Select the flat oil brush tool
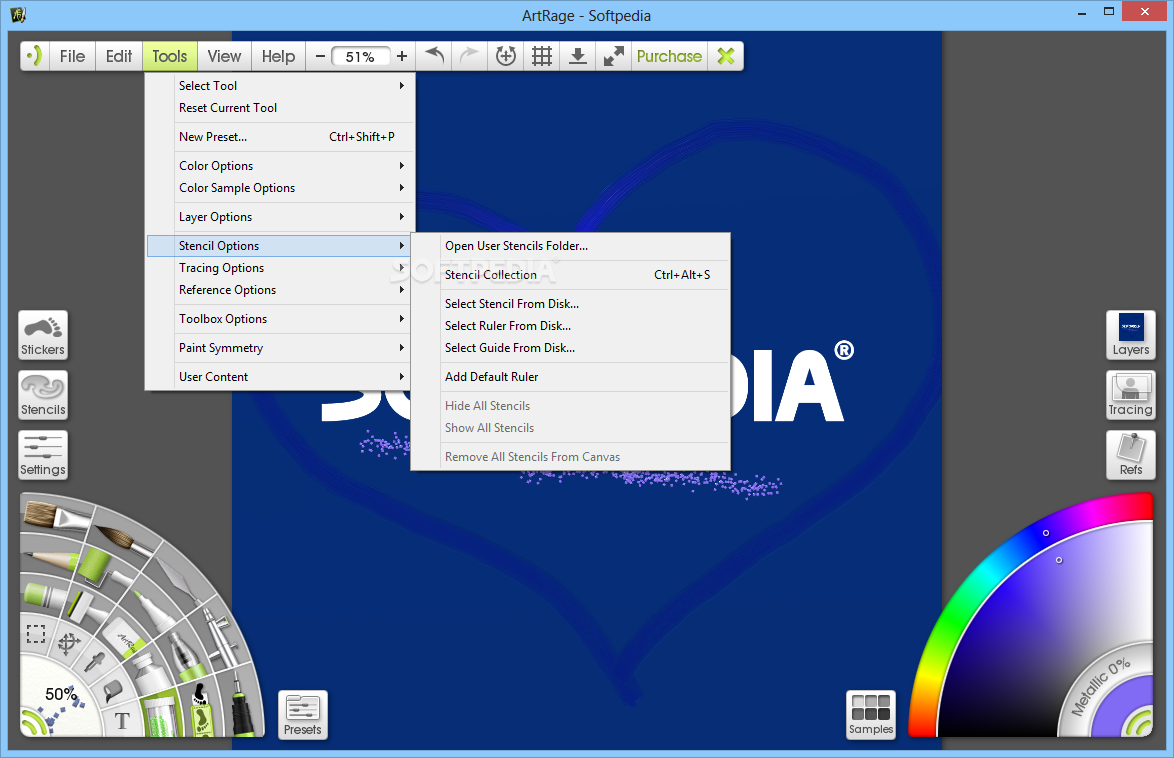 [56, 515]
